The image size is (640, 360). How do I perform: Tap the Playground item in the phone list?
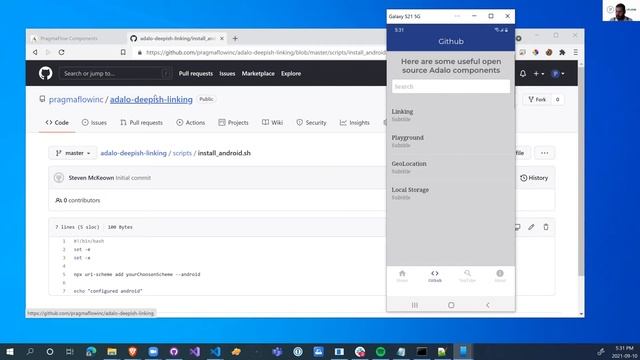[x=451, y=141]
